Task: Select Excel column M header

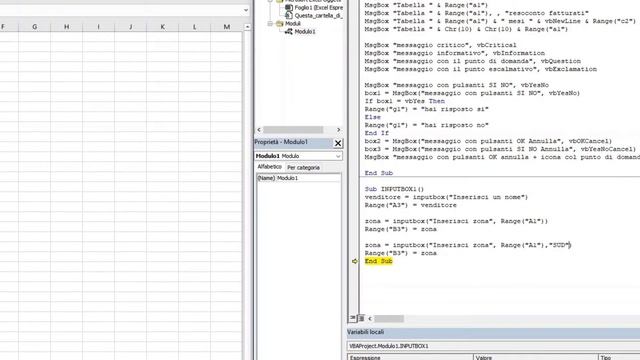Action: 227,27
